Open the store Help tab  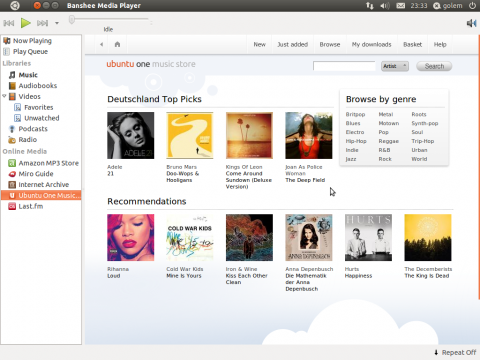click(440, 44)
